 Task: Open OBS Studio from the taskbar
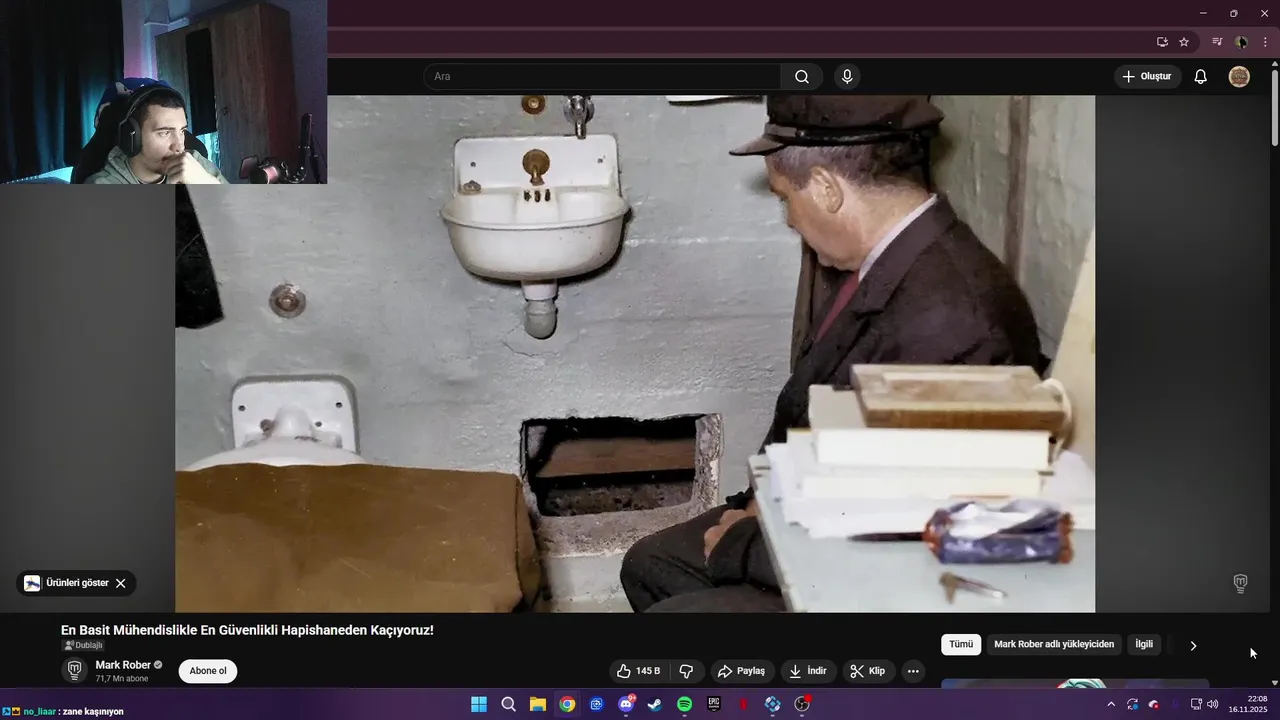click(802, 704)
